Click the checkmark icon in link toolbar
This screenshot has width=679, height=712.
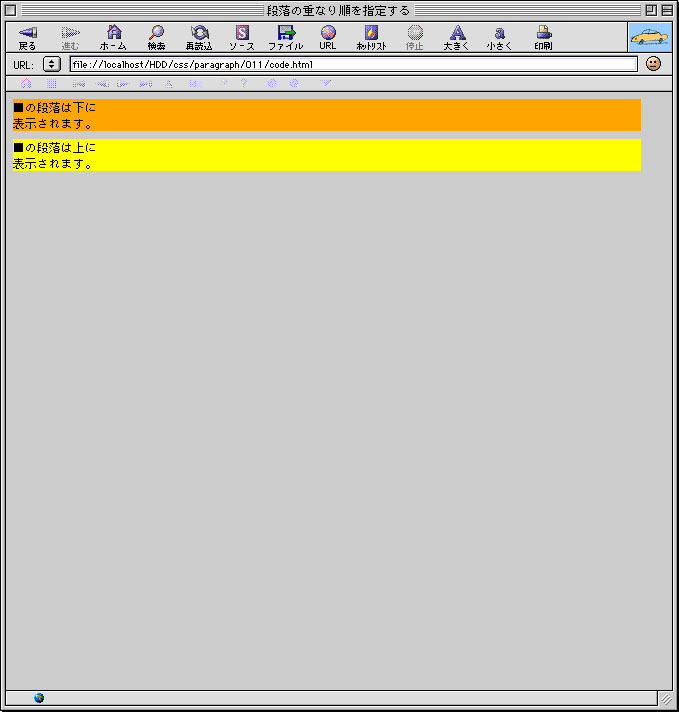click(x=326, y=83)
